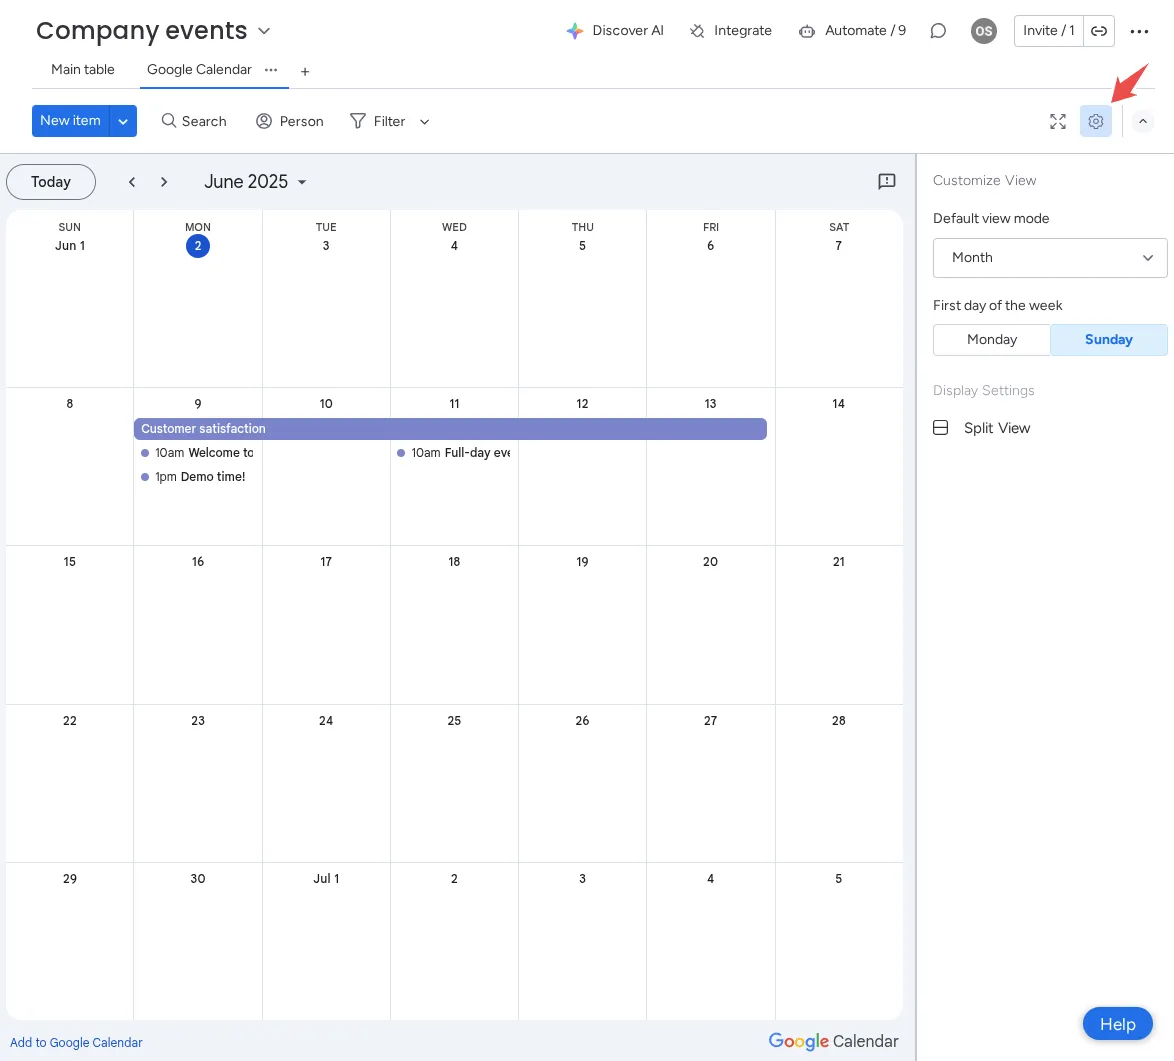Click the Integrate plug icon
The width and height of the screenshot is (1174, 1061).
click(697, 31)
